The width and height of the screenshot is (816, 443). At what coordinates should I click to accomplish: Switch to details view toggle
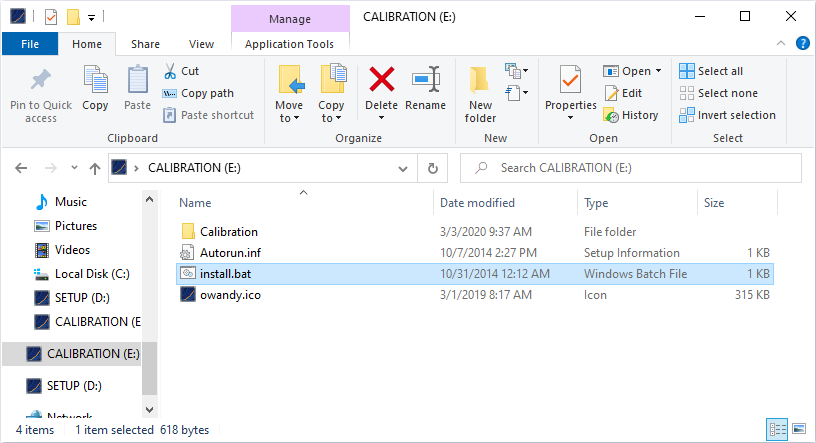coord(778,430)
